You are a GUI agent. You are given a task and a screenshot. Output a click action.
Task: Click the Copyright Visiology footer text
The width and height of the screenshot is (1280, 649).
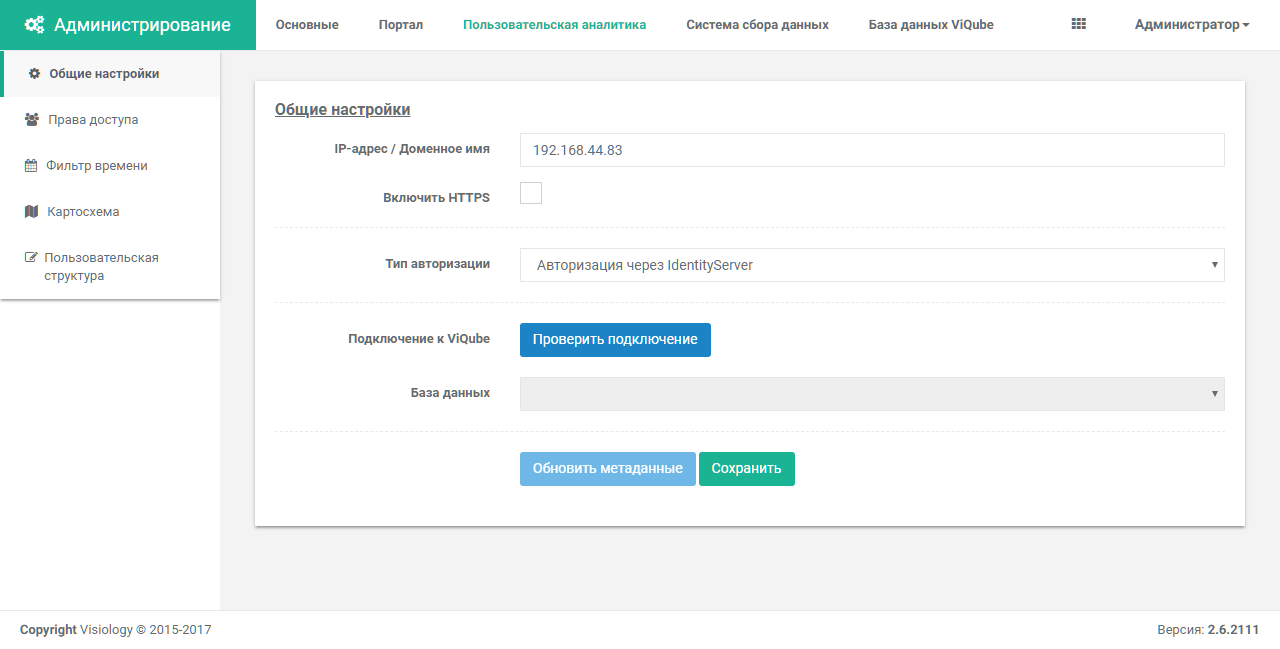[x=115, y=630]
